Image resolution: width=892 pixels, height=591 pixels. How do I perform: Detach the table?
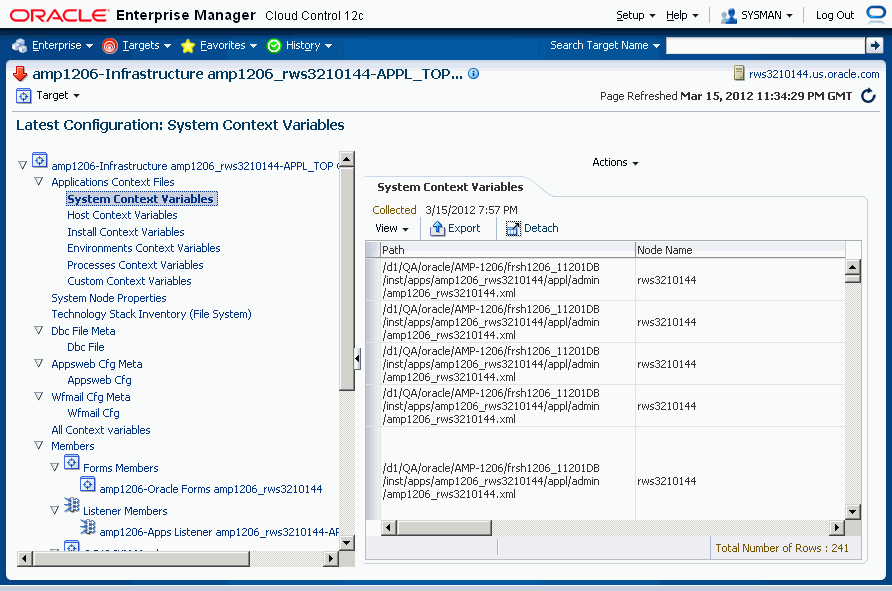(x=532, y=229)
